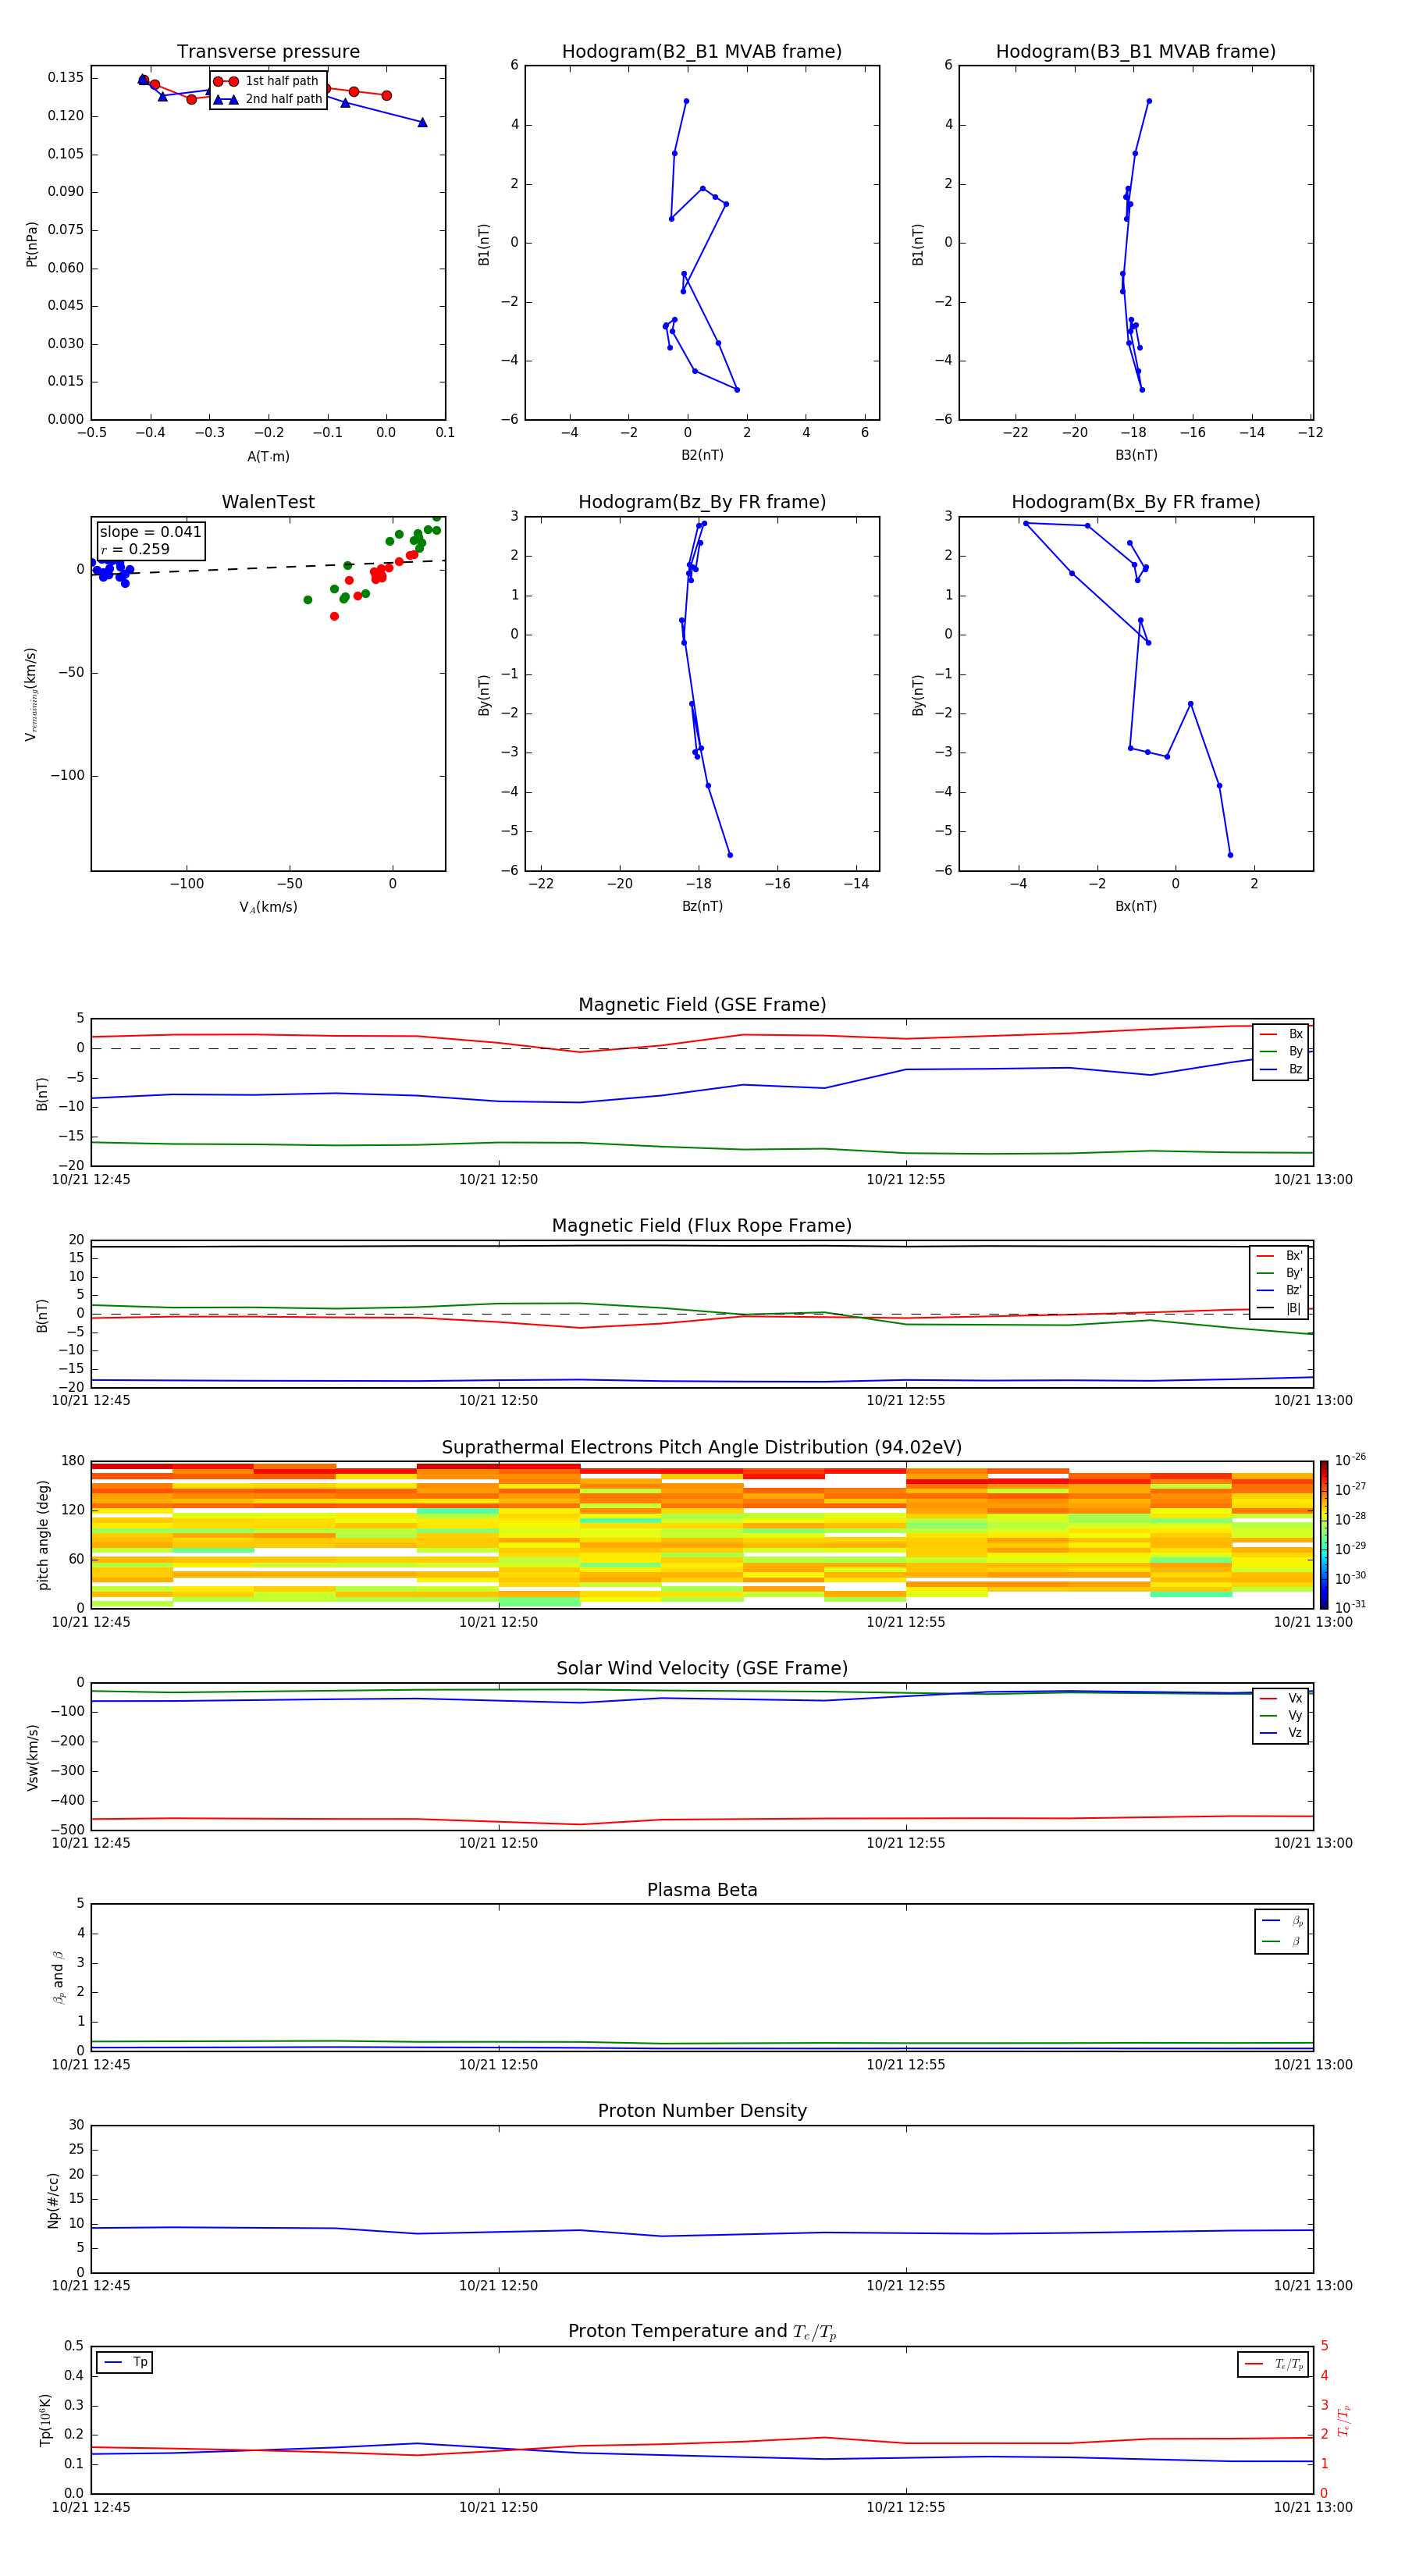Select the "pitch angle (deg)" axis label
The image size is (1405, 2576).
[x=43, y=1535]
